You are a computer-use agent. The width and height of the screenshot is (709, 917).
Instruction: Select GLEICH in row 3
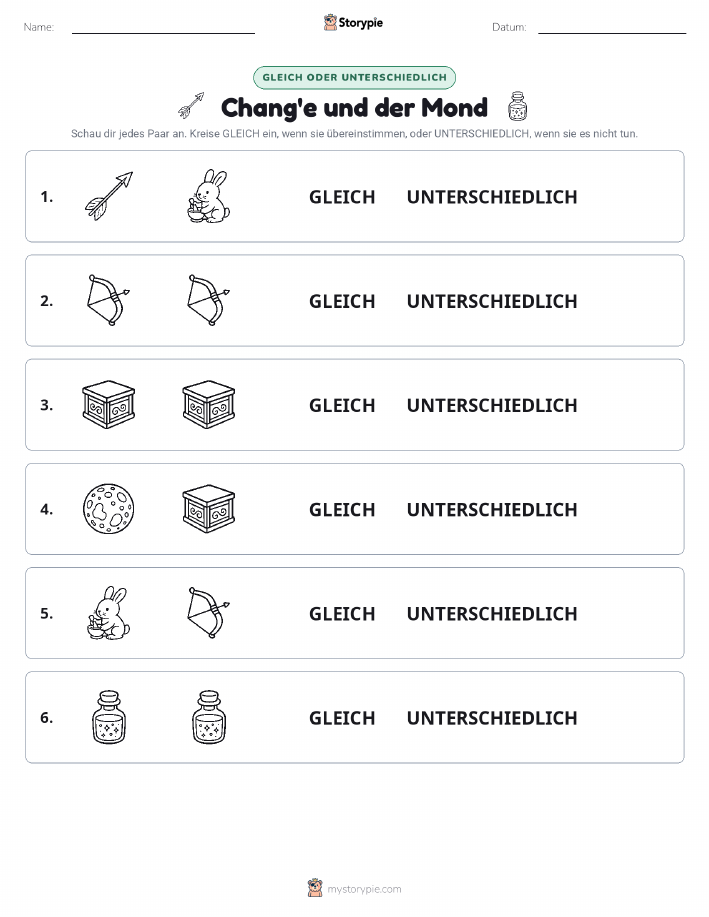tap(342, 405)
